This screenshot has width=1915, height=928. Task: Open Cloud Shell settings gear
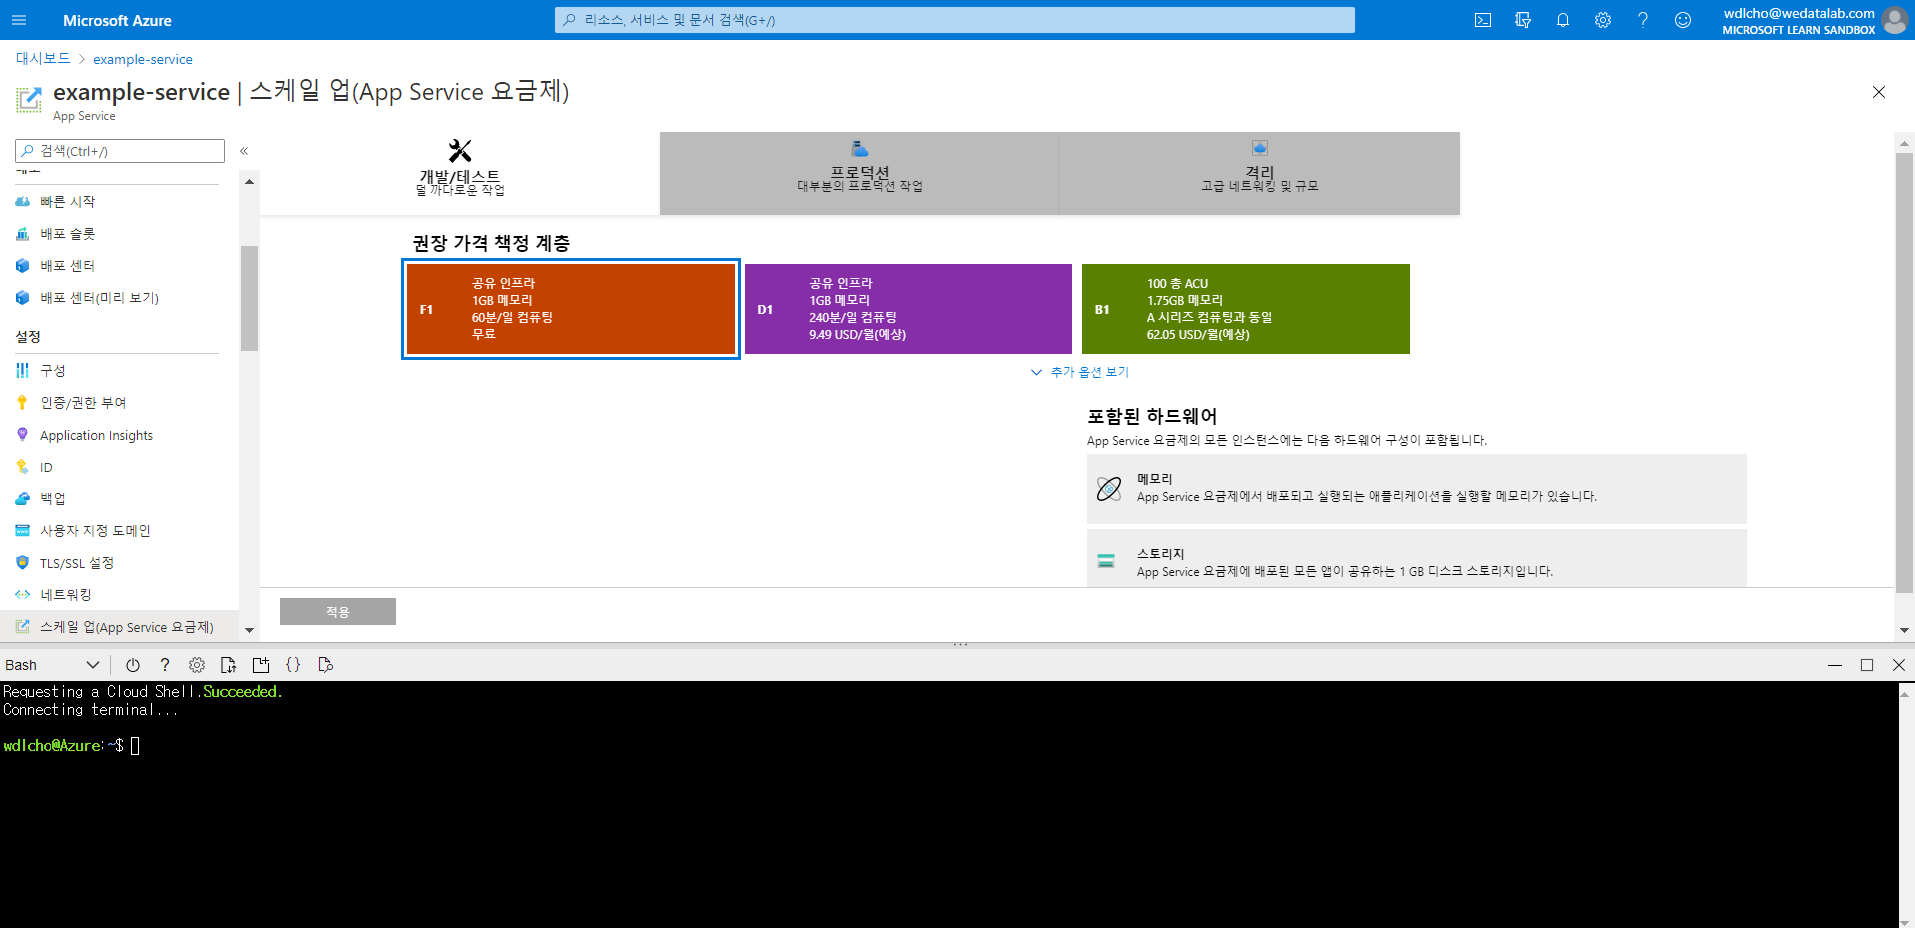click(x=197, y=665)
